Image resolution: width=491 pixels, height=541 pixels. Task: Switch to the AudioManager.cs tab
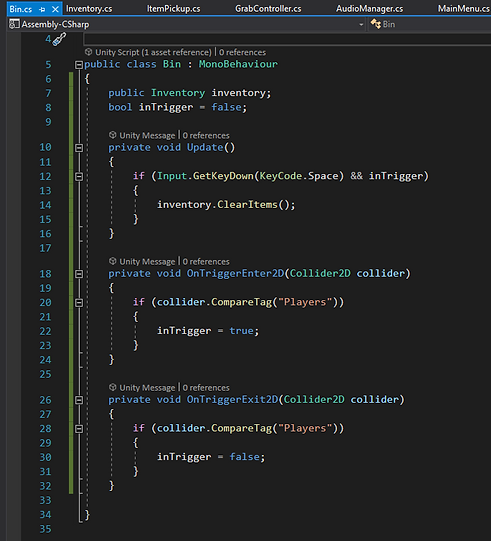pyautogui.click(x=369, y=9)
